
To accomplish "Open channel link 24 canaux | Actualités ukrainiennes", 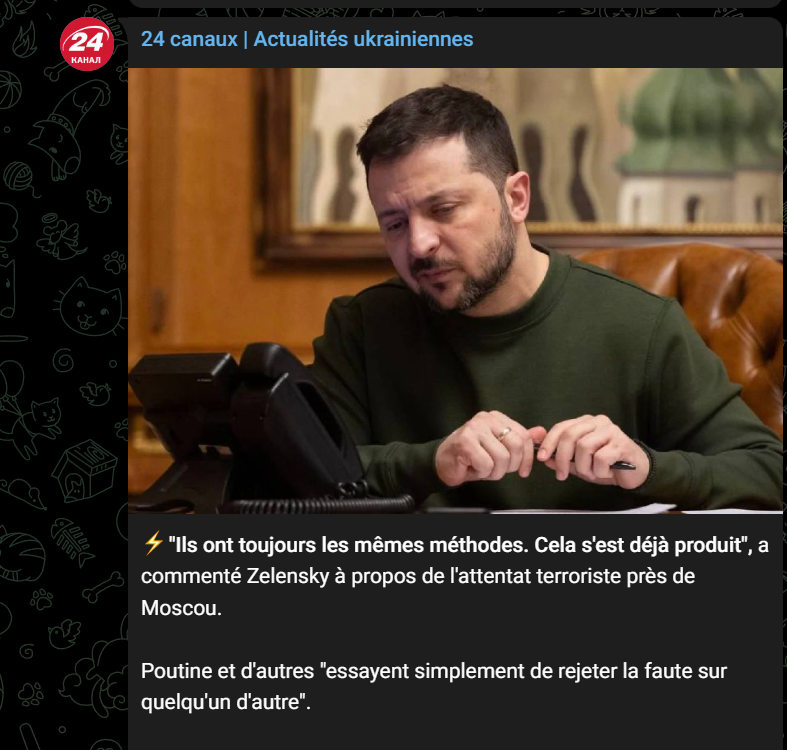I will (307, 39).
